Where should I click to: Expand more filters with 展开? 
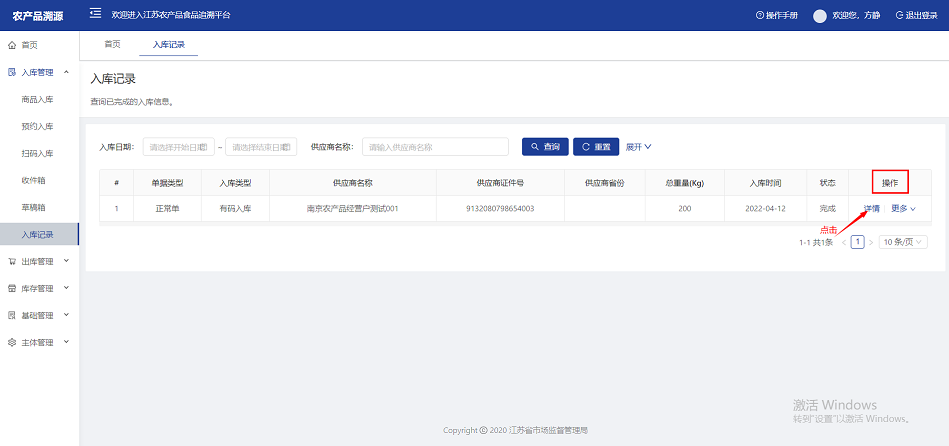[x=638, y=147]
